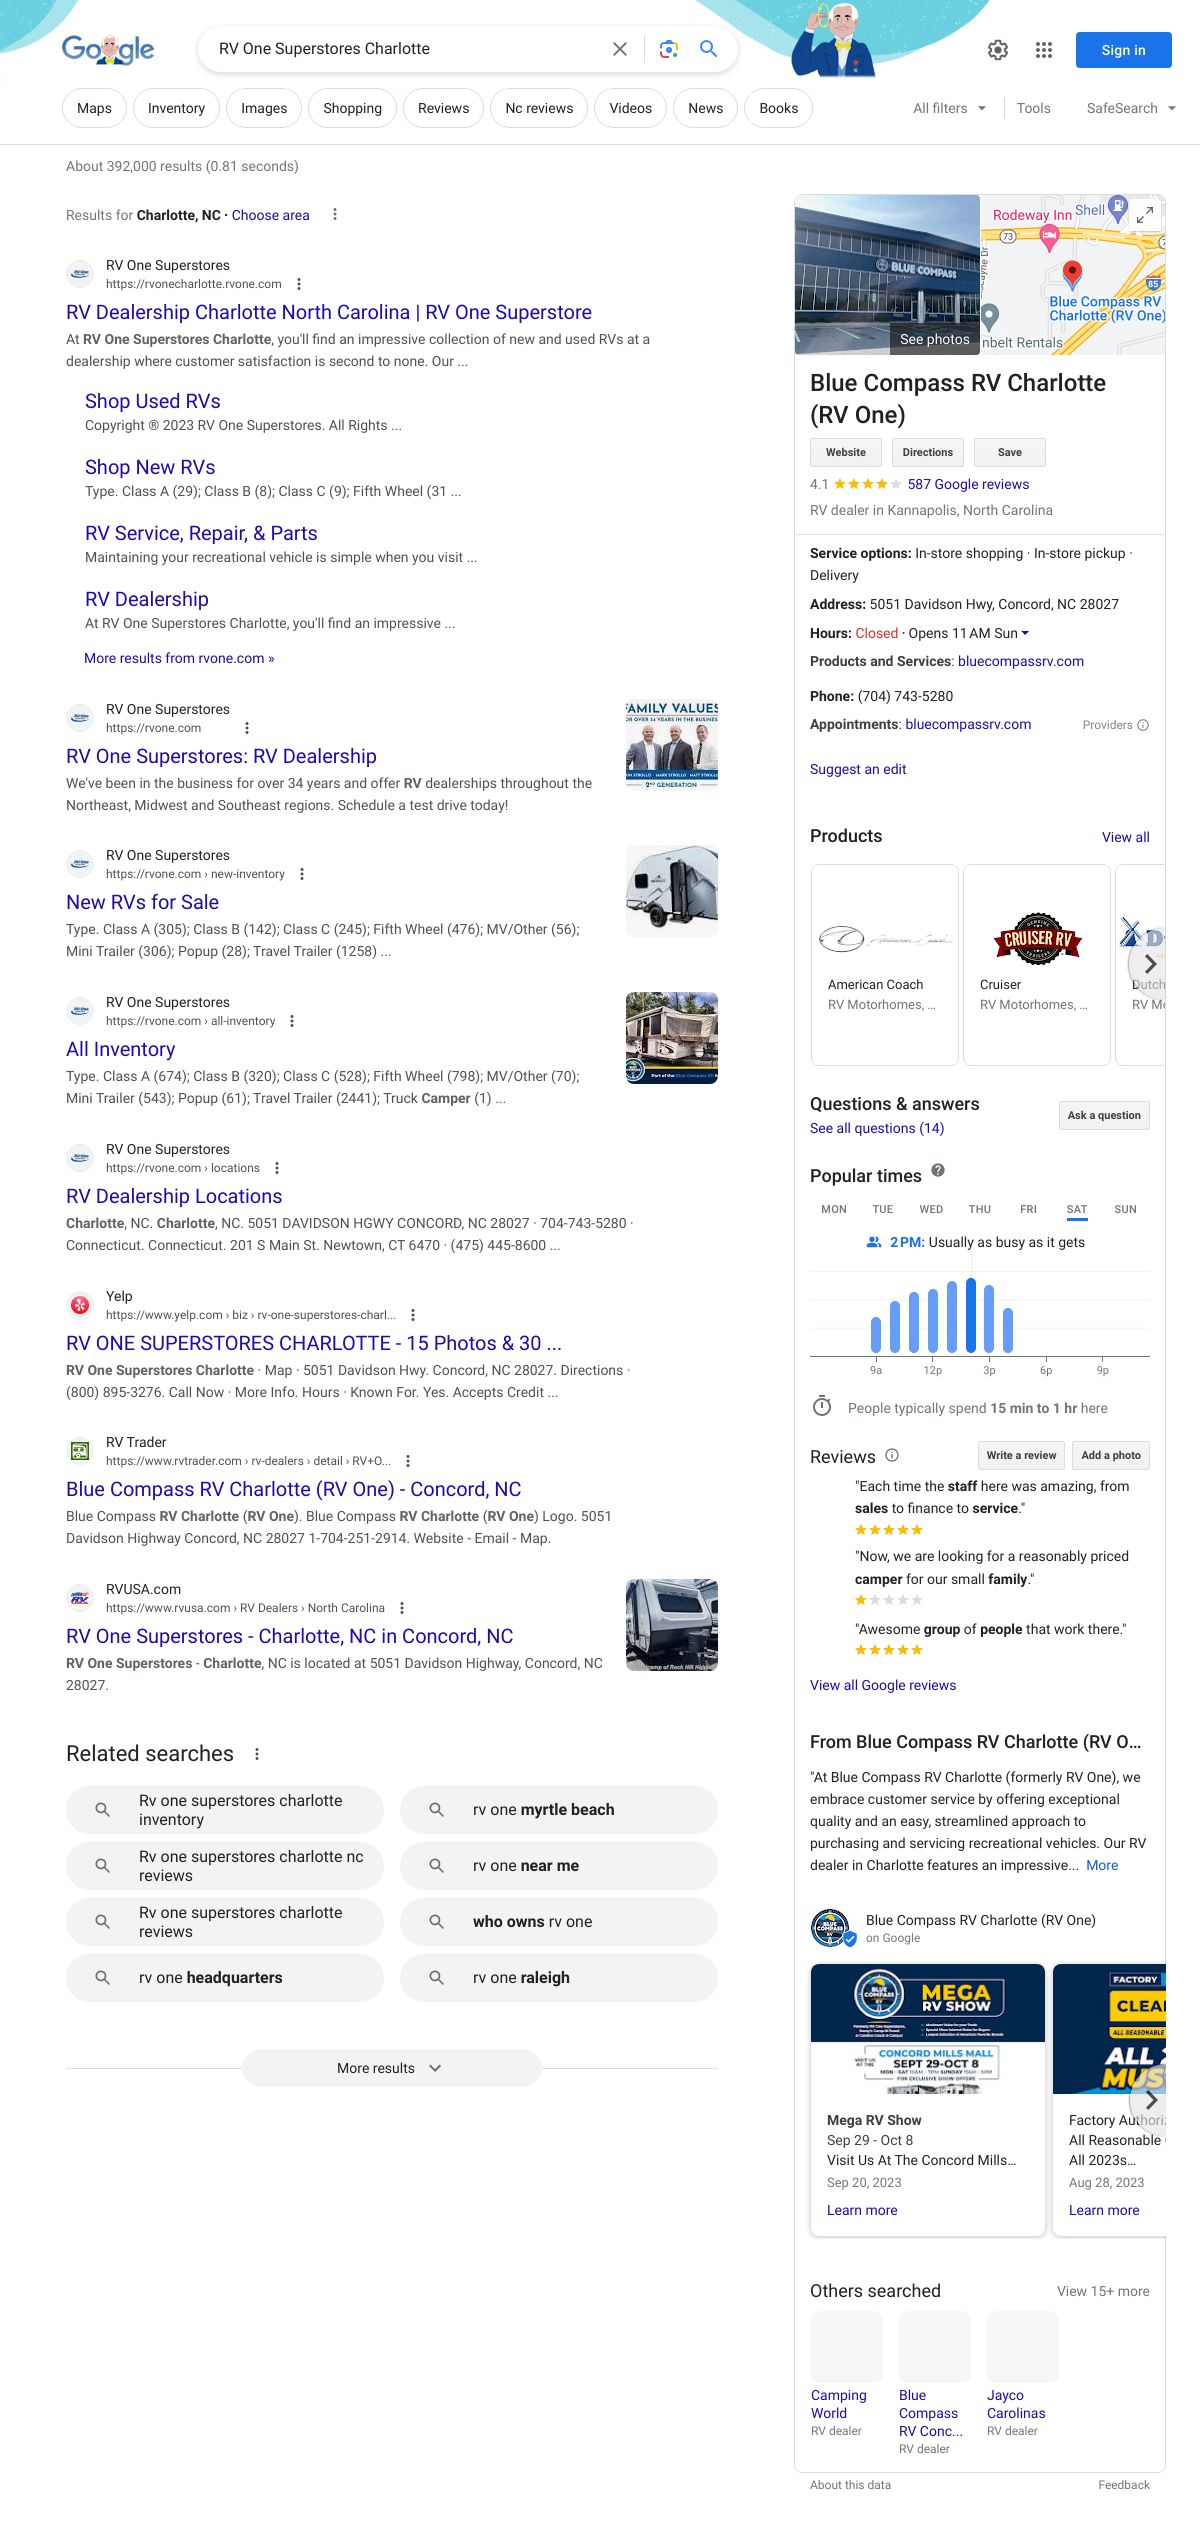Image resolution: width=1200 pixels, height=2538 pixels.
Task: Open the settings gear icon
Action: coord(997,50)
